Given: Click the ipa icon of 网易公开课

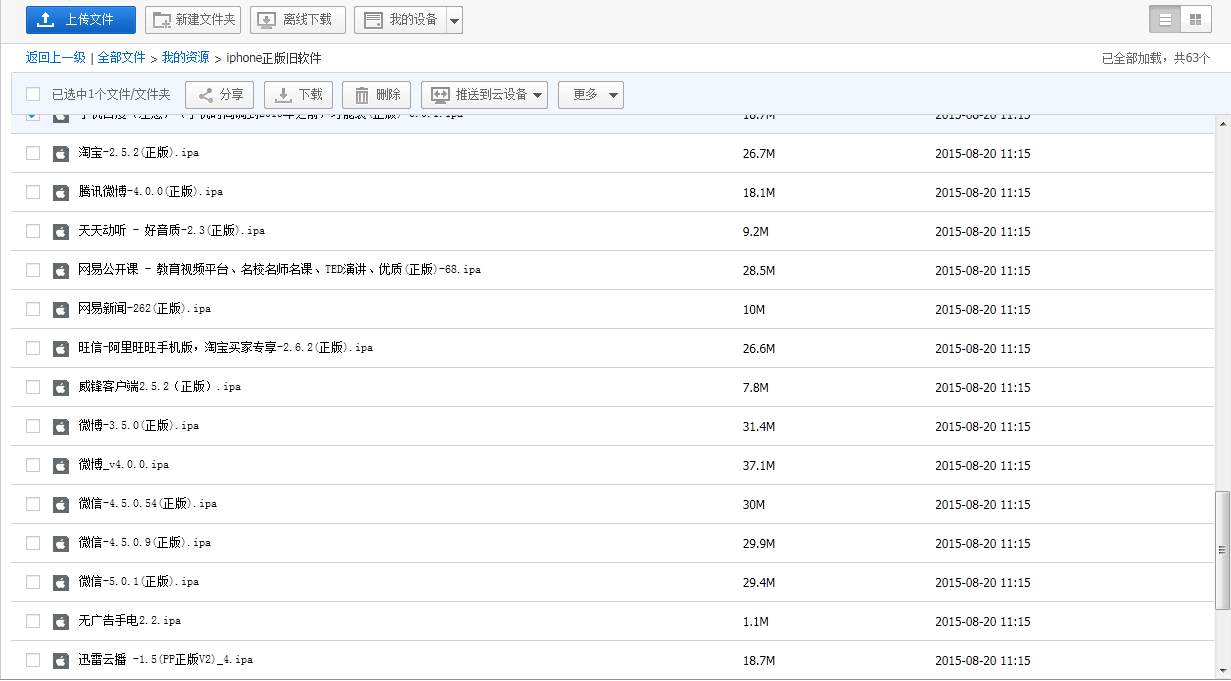Looking at the screenshot, I should (61, 271).
